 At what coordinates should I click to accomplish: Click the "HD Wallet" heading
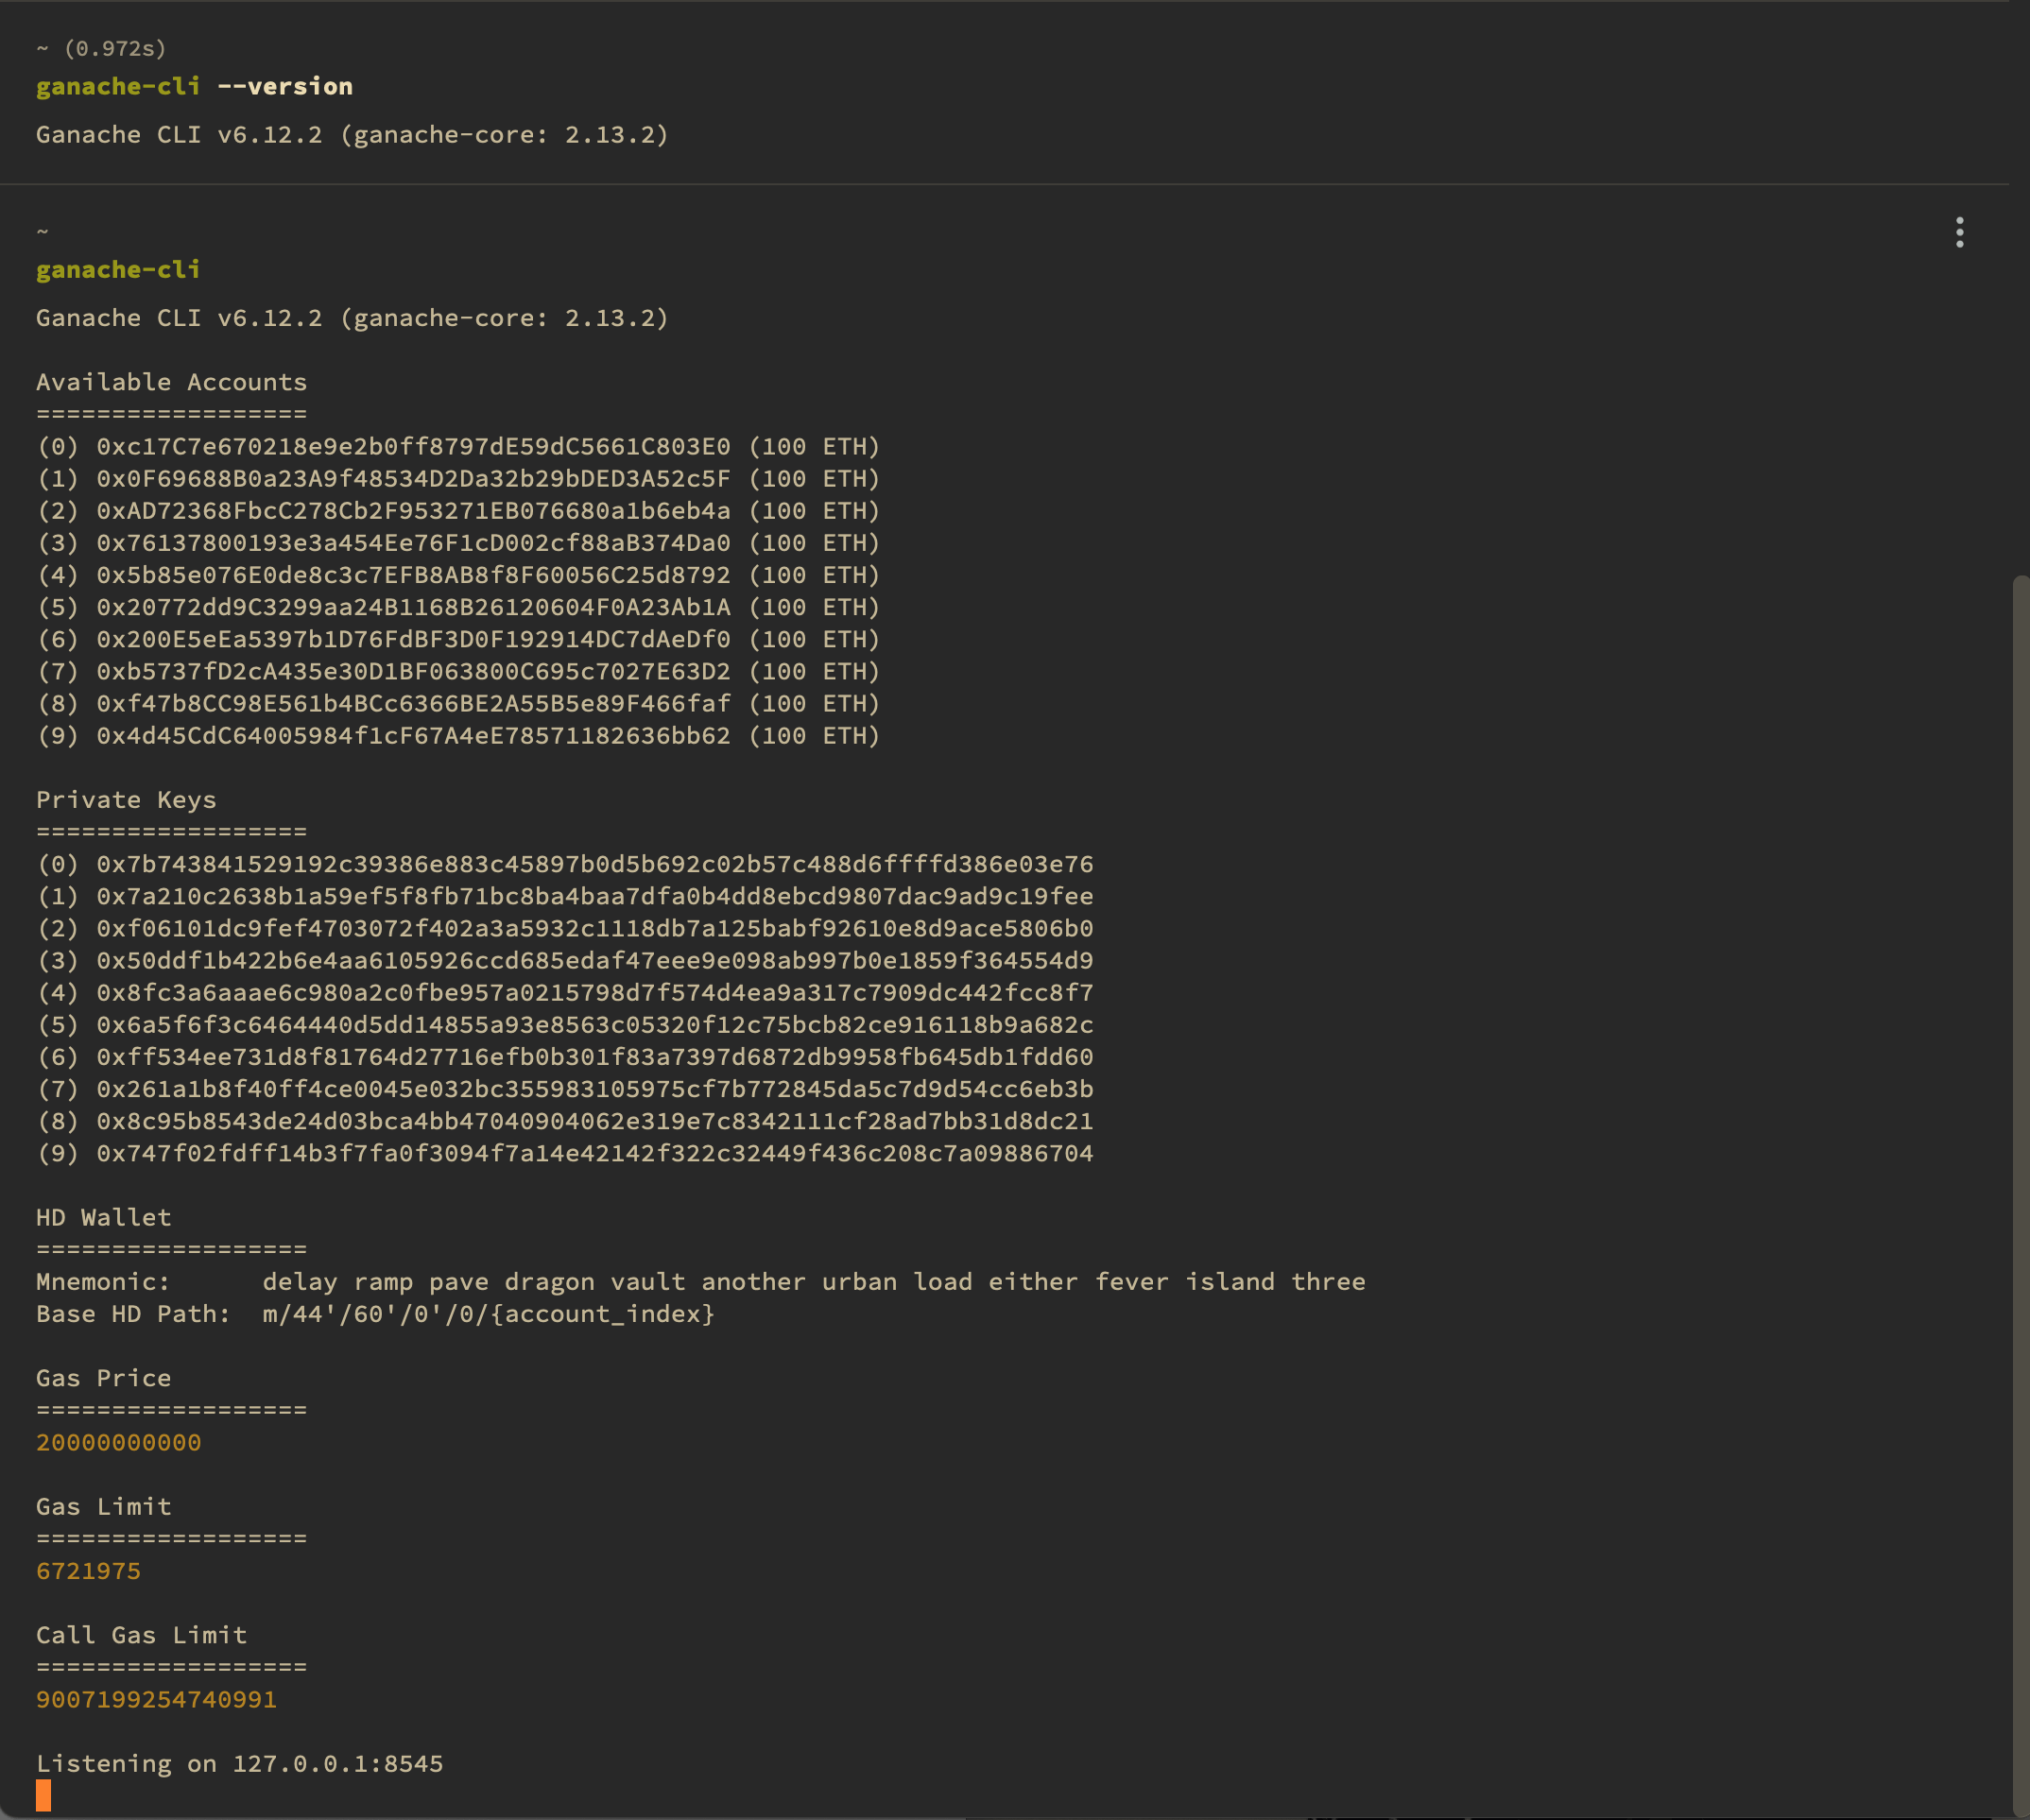pos(104,1218)
